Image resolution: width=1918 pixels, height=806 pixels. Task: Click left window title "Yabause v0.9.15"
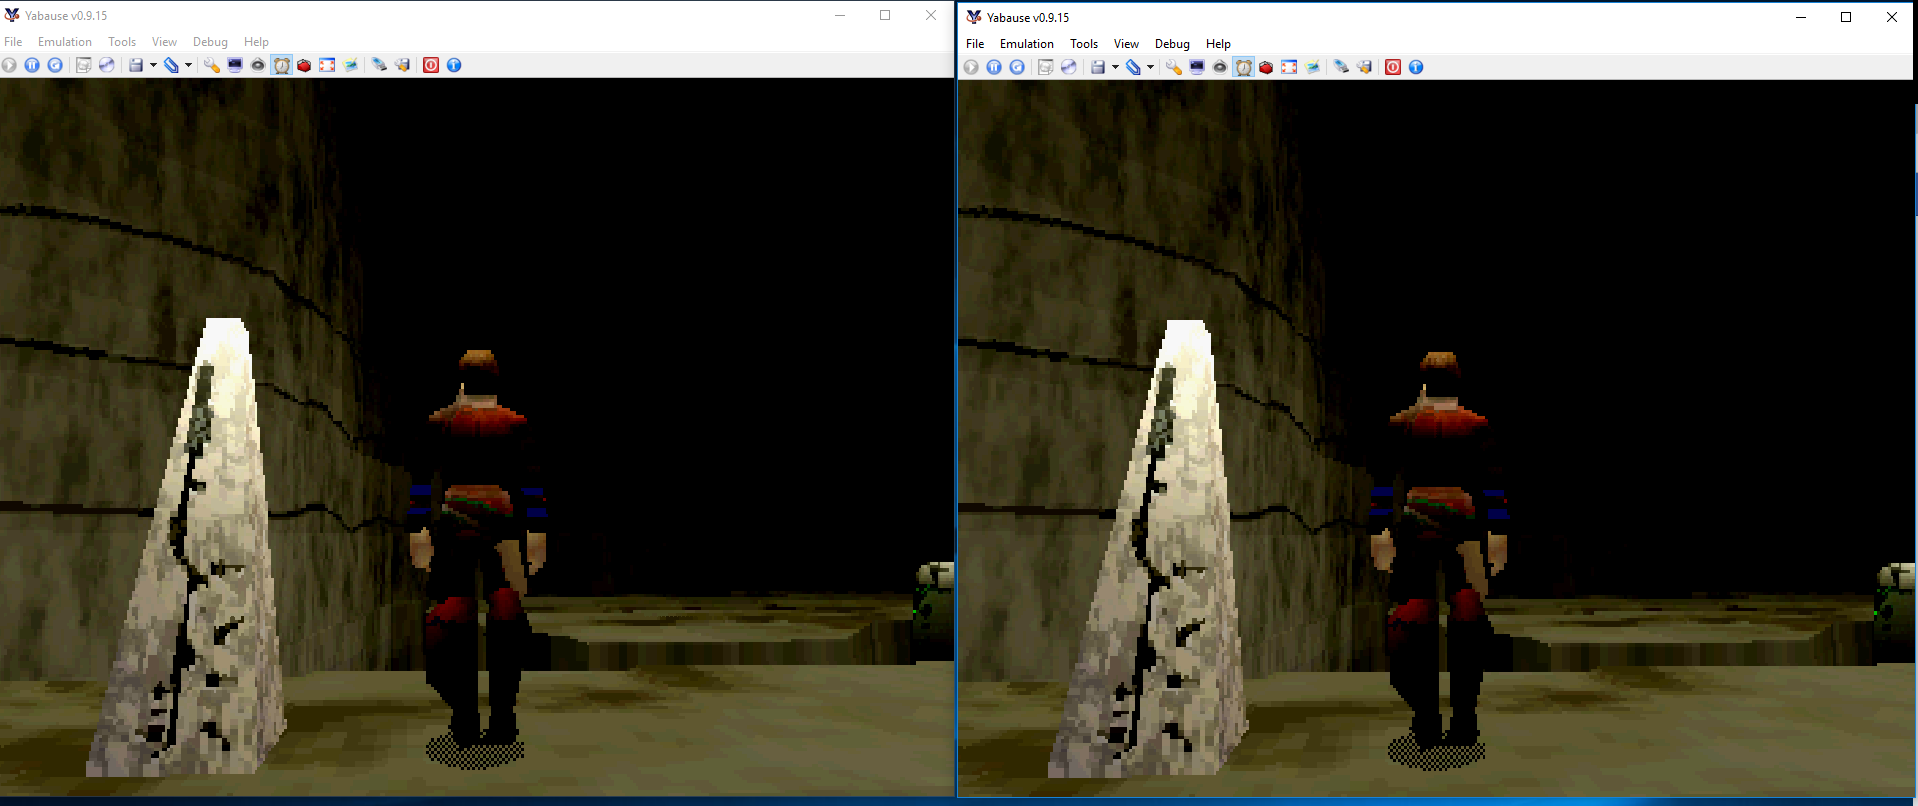tap(66, 16)
